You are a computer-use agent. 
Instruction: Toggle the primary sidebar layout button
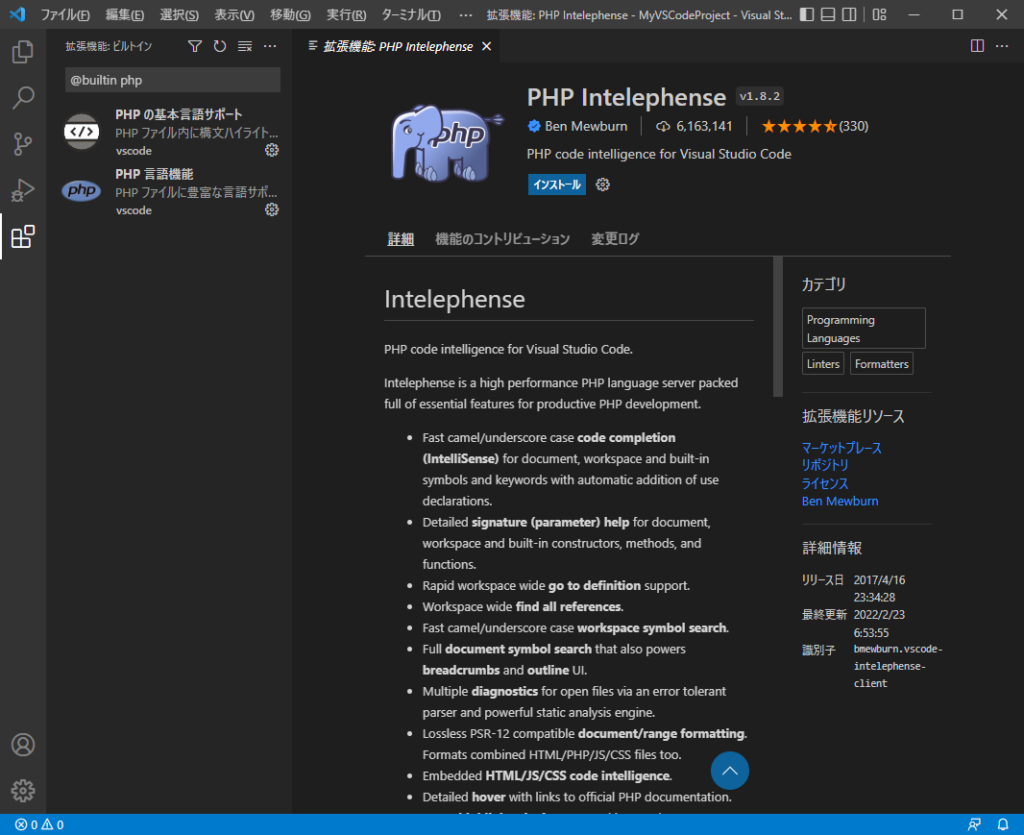[805, 15]
